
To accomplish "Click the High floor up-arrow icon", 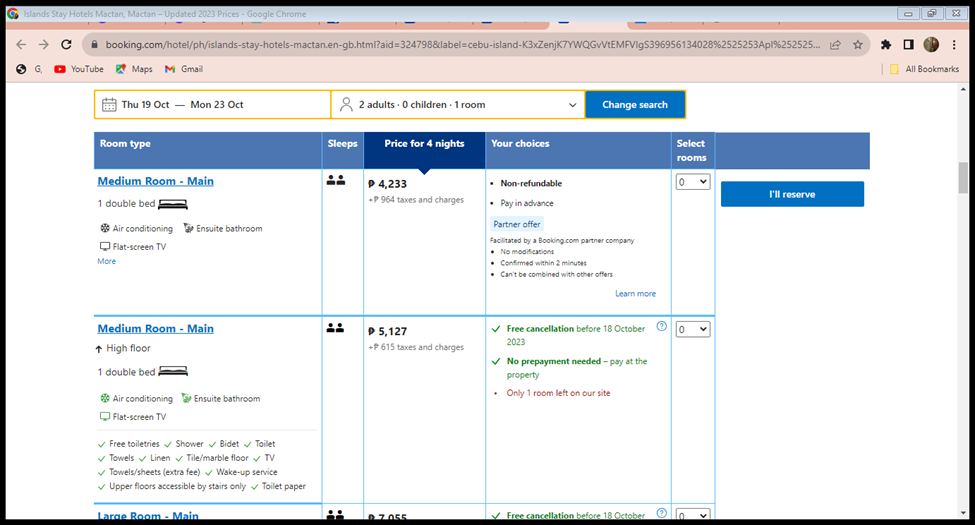I will [98, 349].
